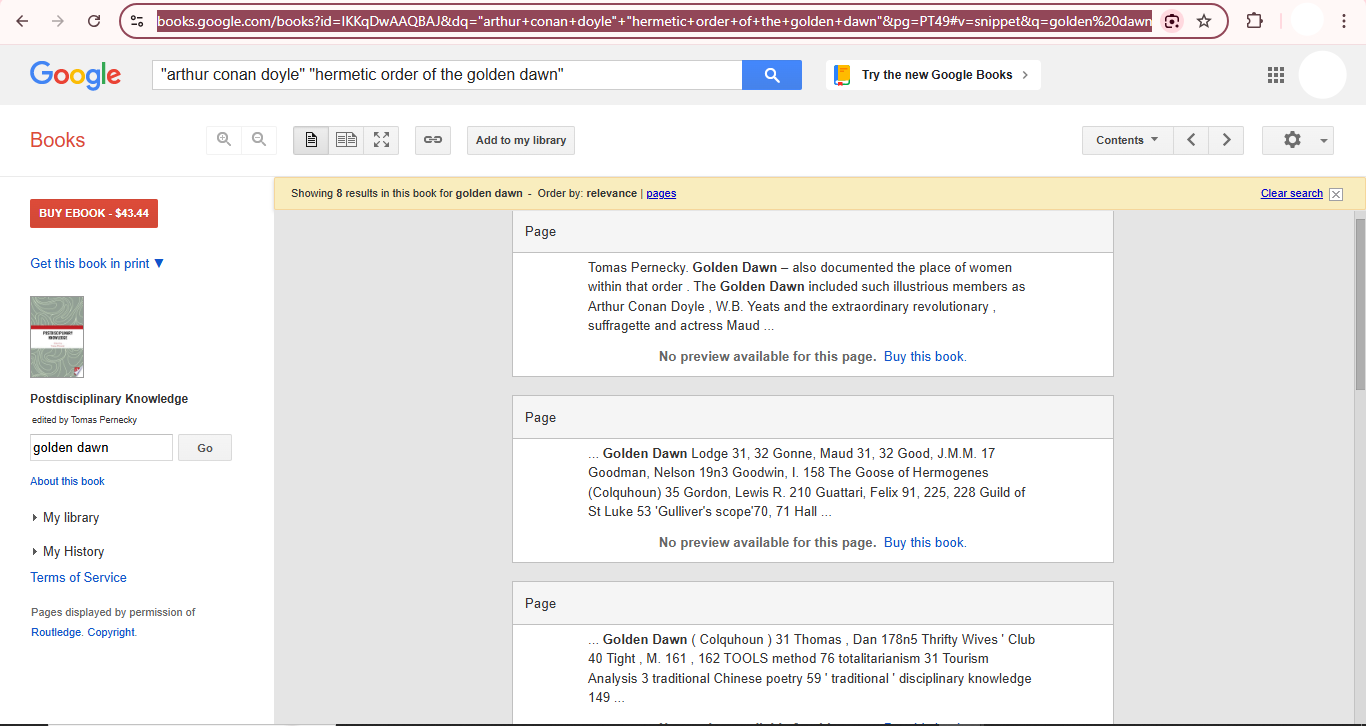
Task: Click the Google logo
Action: (75, 75)
